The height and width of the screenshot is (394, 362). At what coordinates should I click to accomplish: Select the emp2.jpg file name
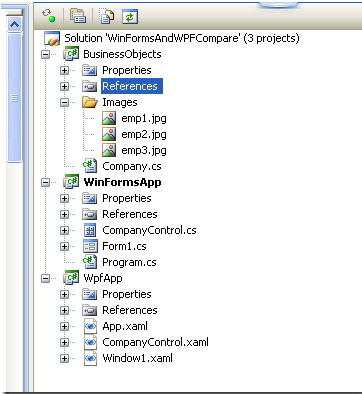tap(144, 135)
